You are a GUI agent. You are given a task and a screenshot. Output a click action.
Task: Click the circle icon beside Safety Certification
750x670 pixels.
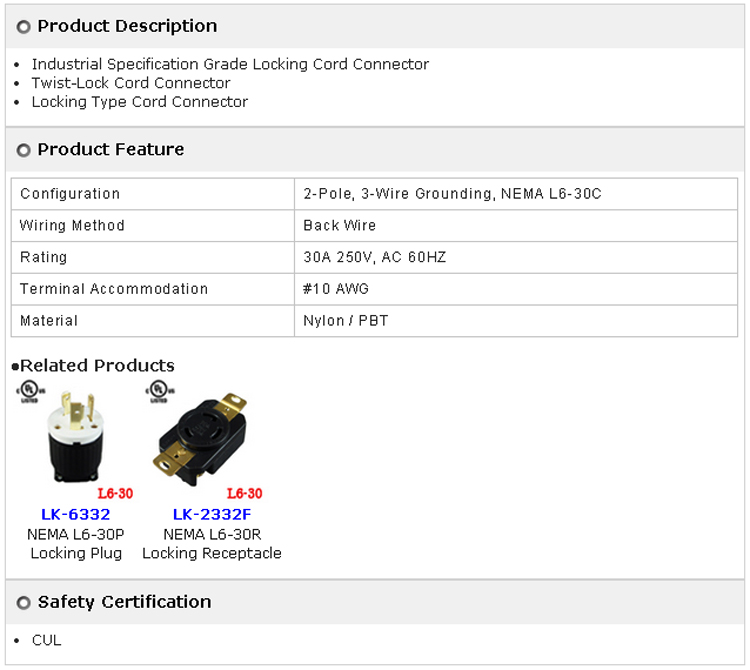click(24, 603)
